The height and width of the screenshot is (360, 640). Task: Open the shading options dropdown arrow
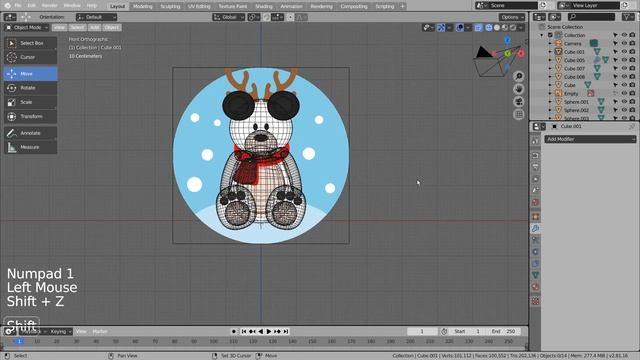pos(521,28)
